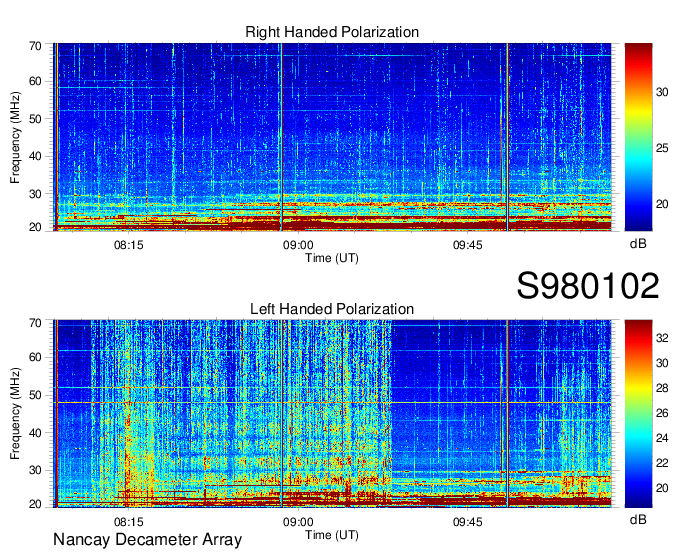Click the 20 MHz tick on top plot
680x552 pixels.
[x=35, y=227]
